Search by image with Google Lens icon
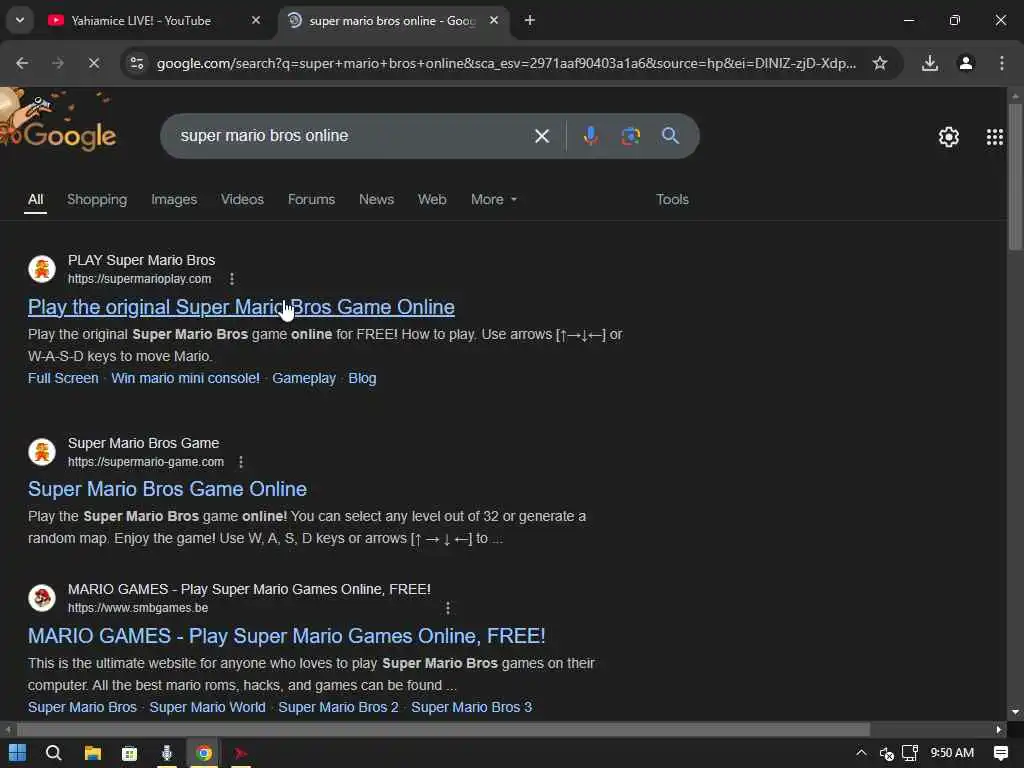 pyautogui.click(x=630, y=136)
